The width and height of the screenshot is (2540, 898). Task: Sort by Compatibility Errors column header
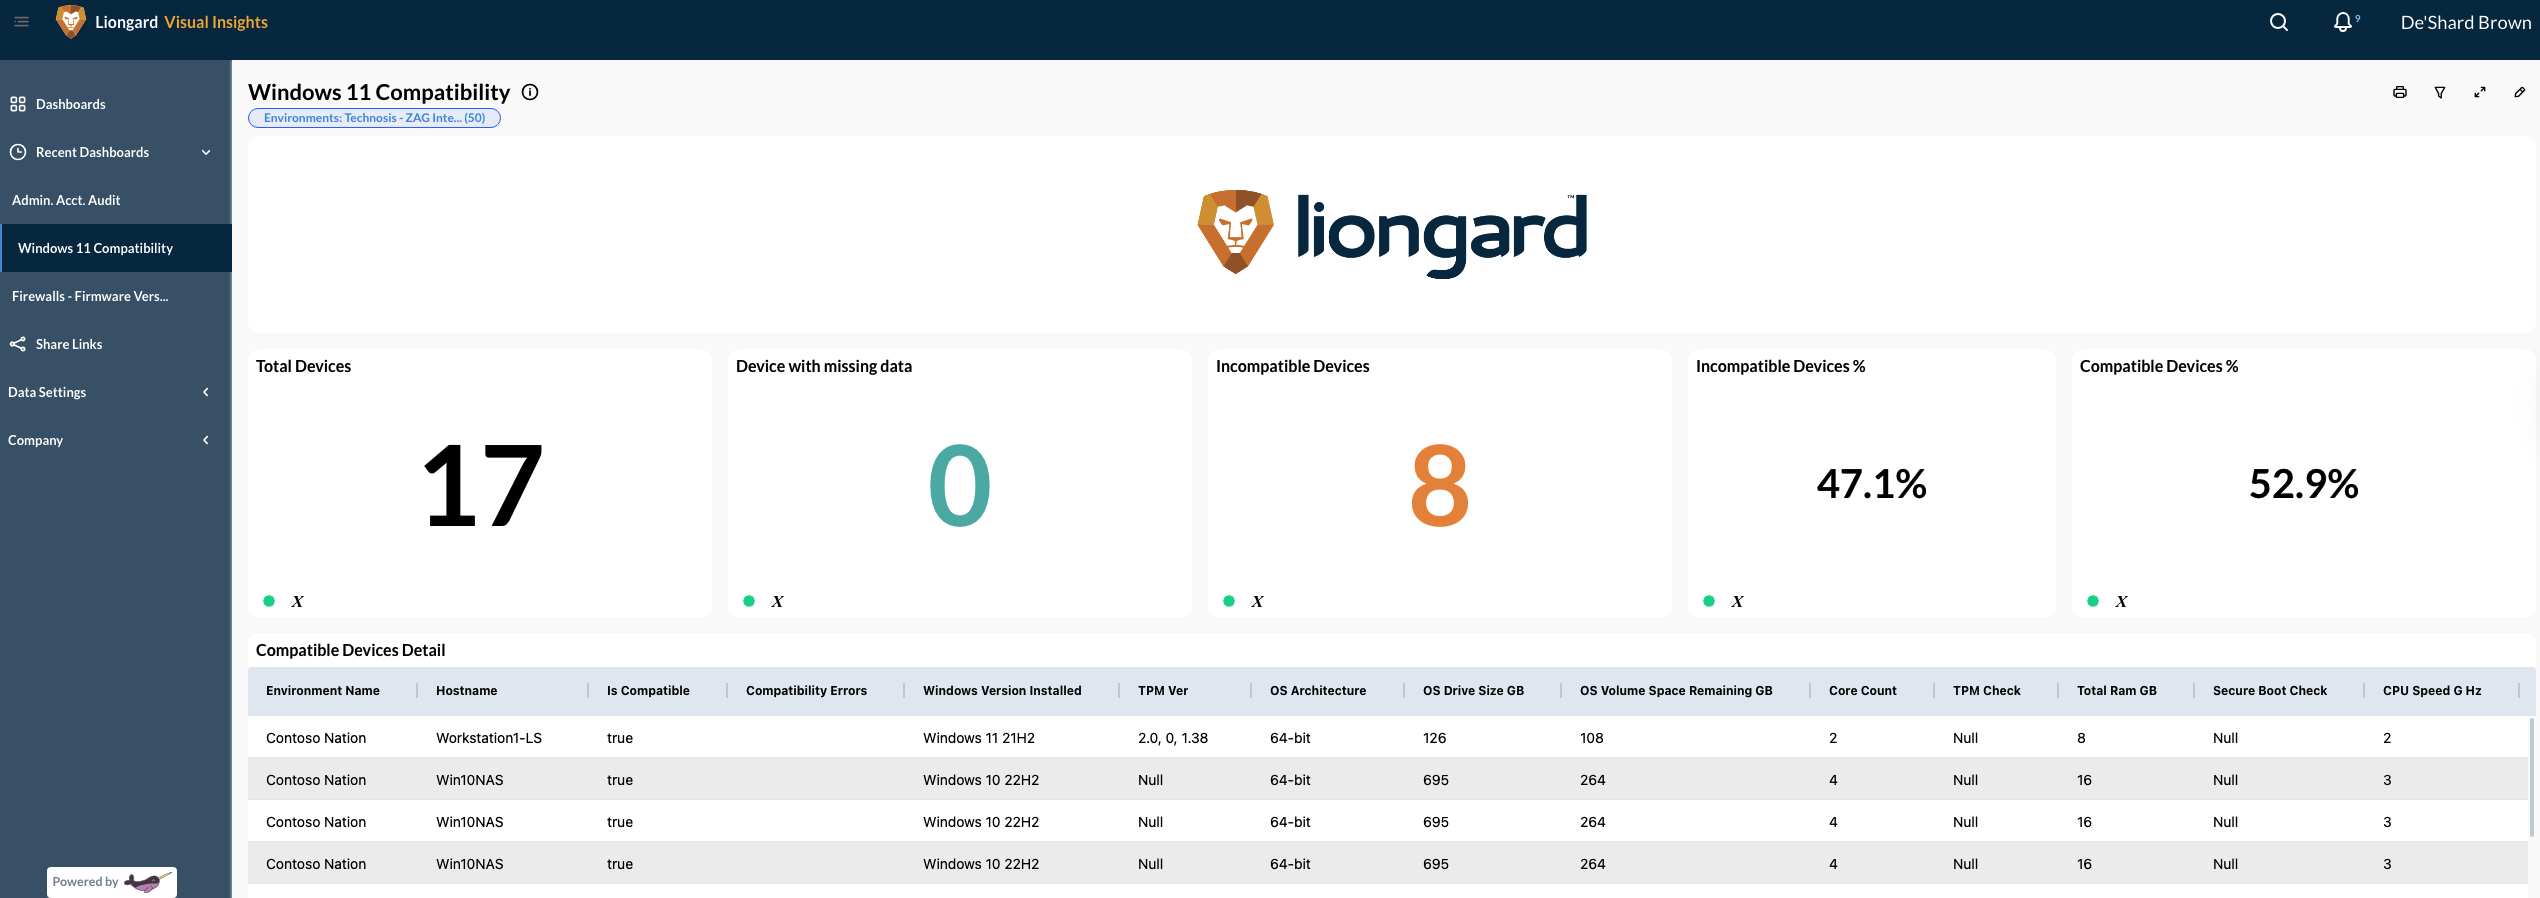[x=806, y=690]
